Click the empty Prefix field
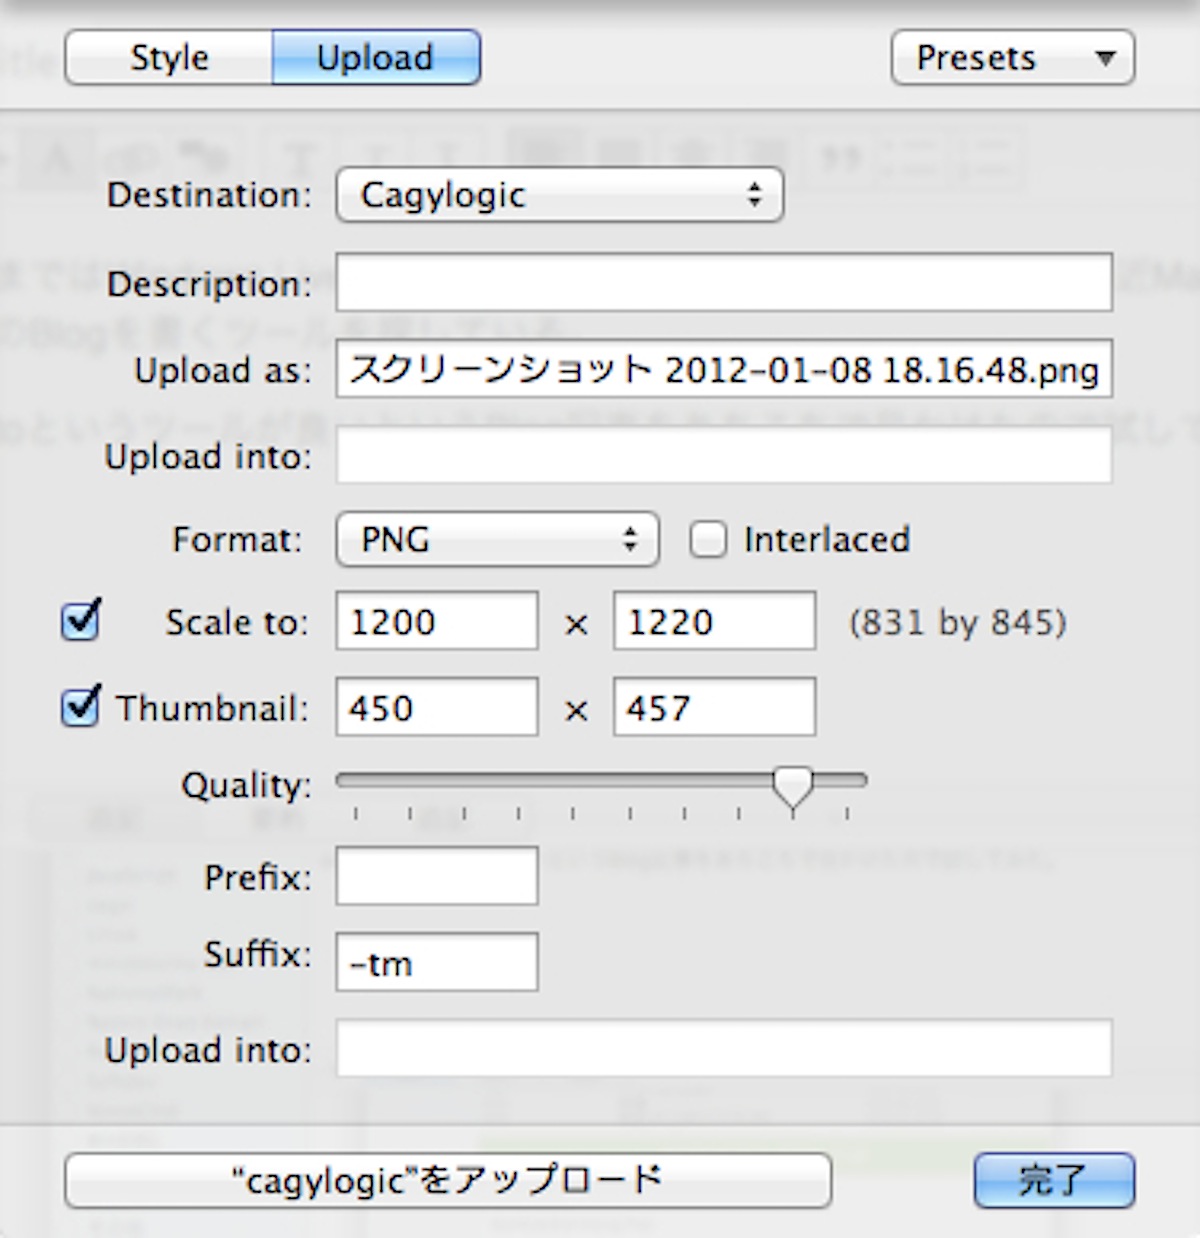1200x1238 pixels. tap(436, 877)
